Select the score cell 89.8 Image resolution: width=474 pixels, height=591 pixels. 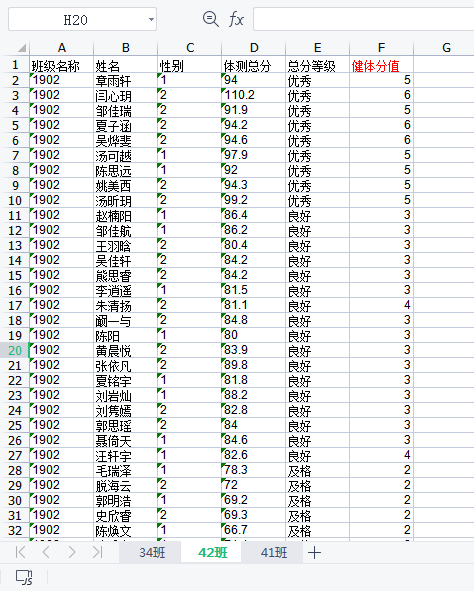[x=254, y=366]
